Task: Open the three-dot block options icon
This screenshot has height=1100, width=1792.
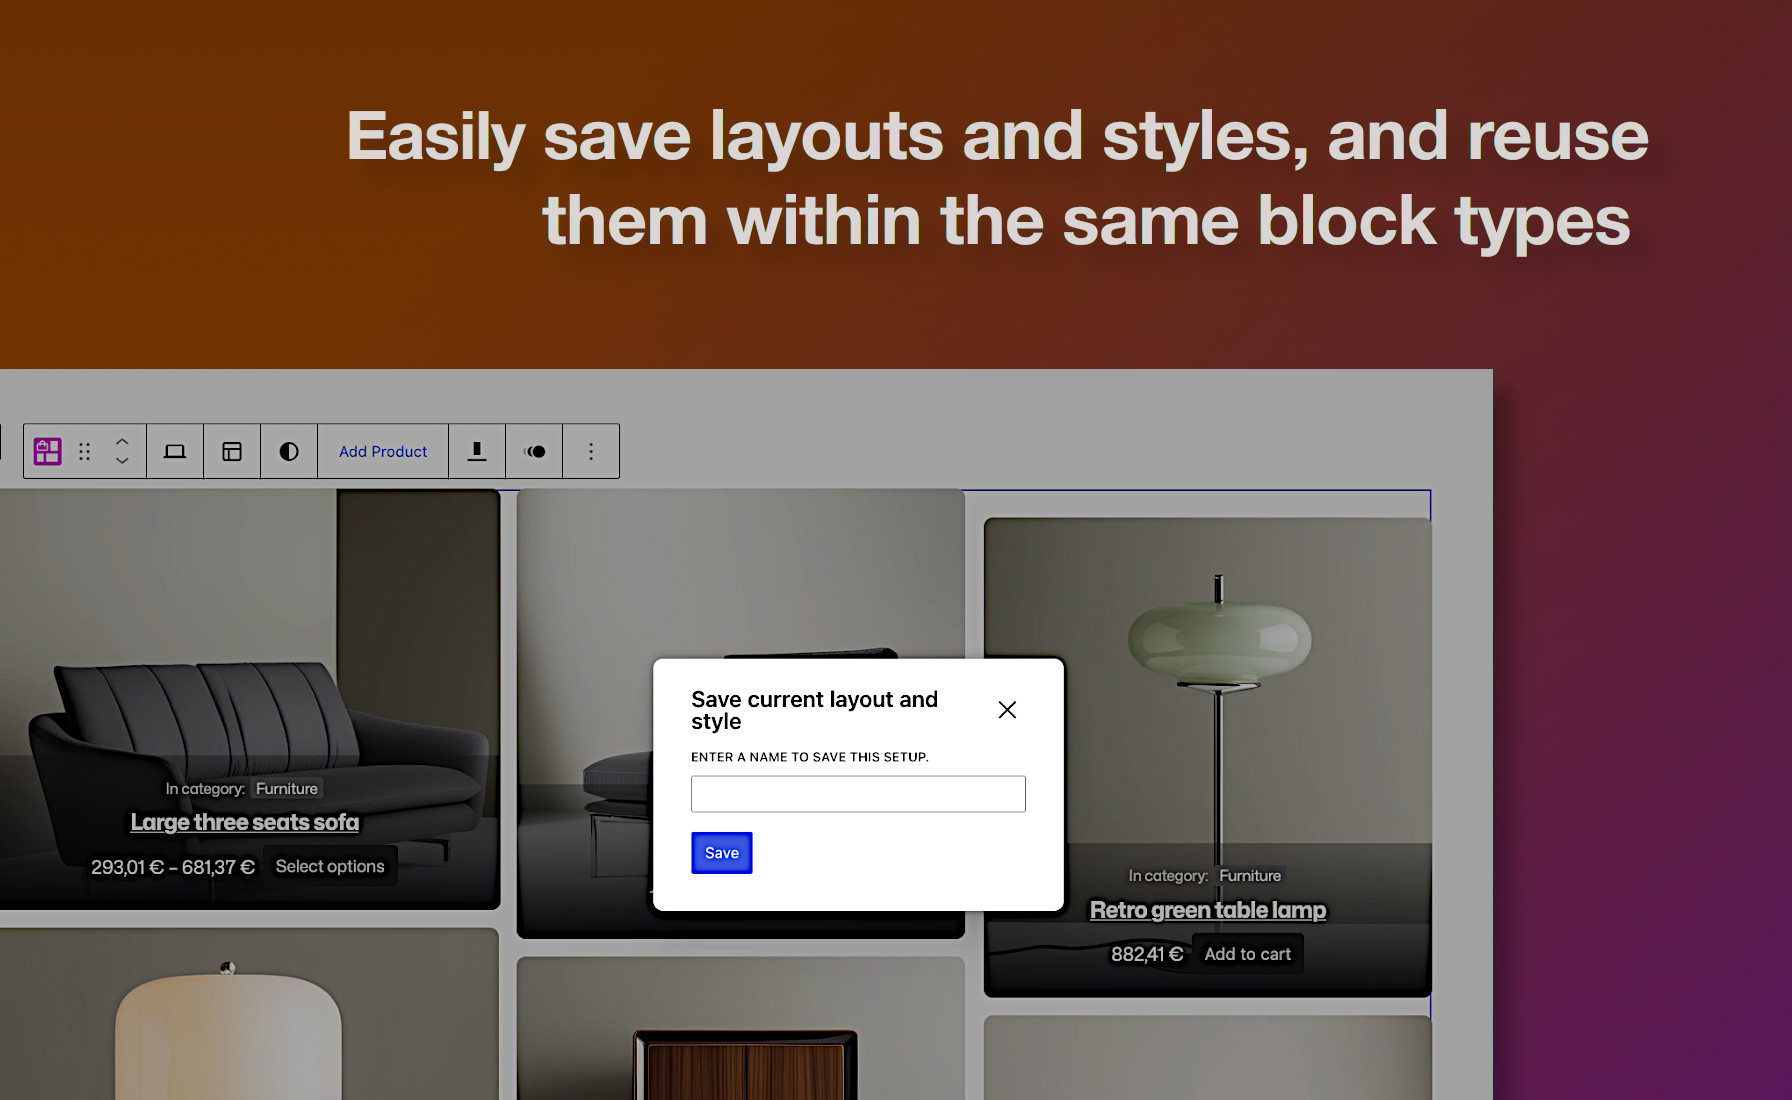Action: [591, 451]
